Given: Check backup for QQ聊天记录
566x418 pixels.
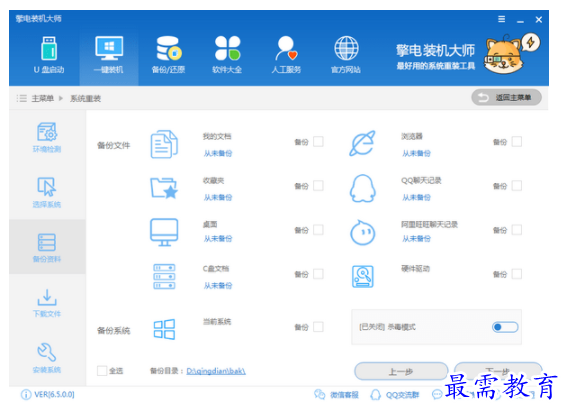Looking at the screenshot, I should click(517, 186).
